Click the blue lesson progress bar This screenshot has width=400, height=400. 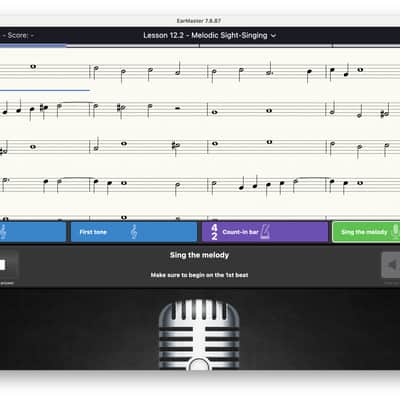click(33, 45)
